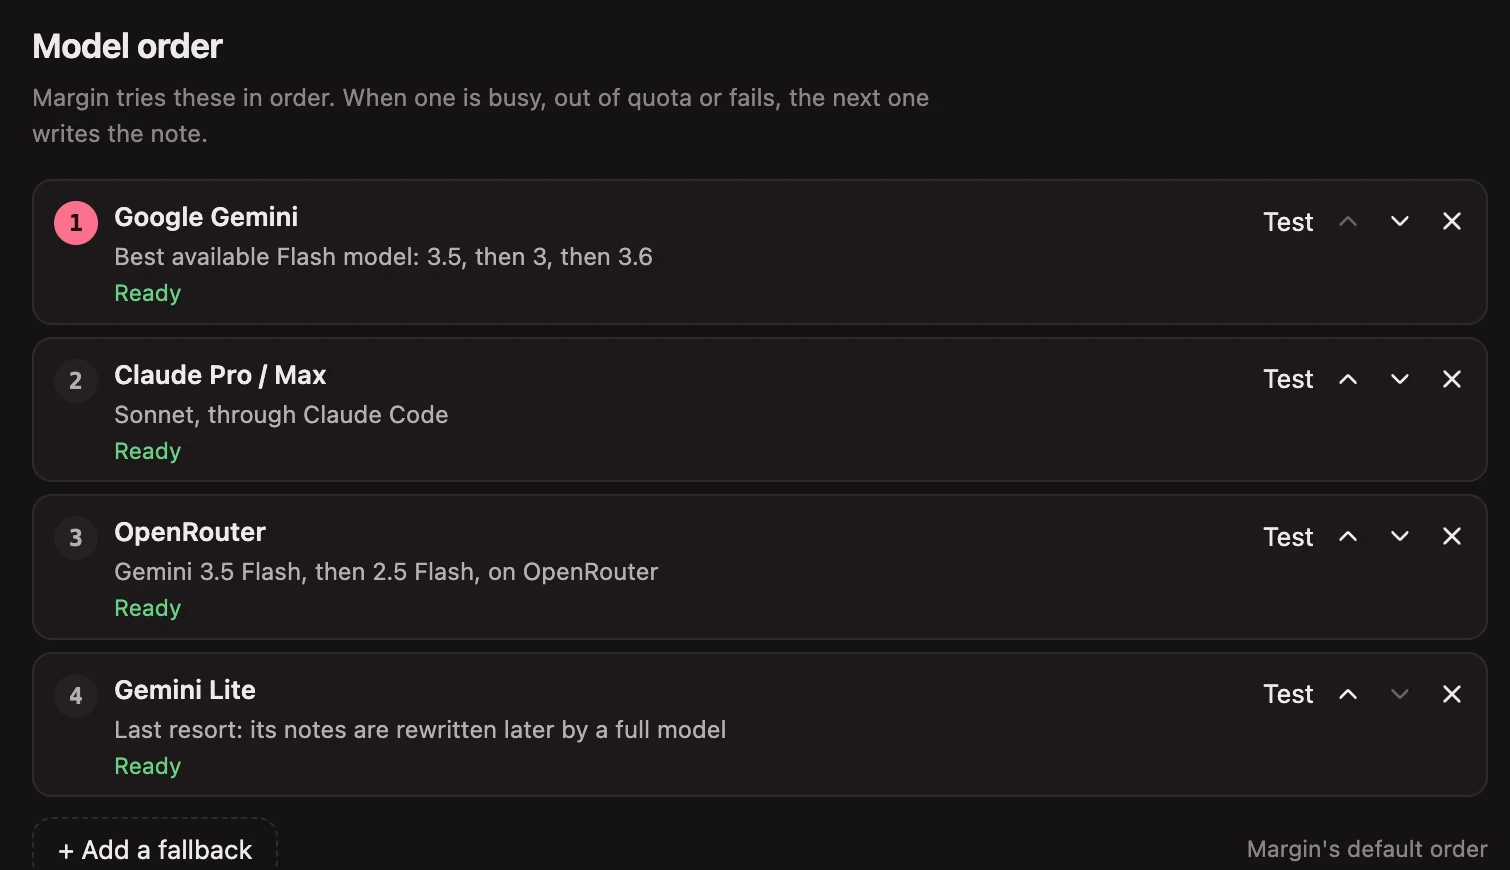Image resolution: width=1510 pixels, height=870 pixels.
Task: Remove Google Gemini from model order
Action: tap(1452, 221)
